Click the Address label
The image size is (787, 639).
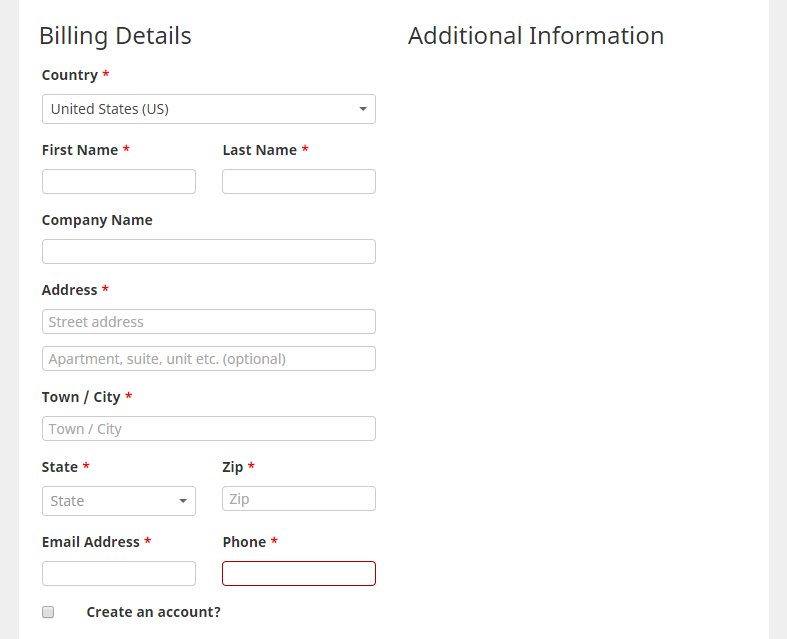[69, 290]
